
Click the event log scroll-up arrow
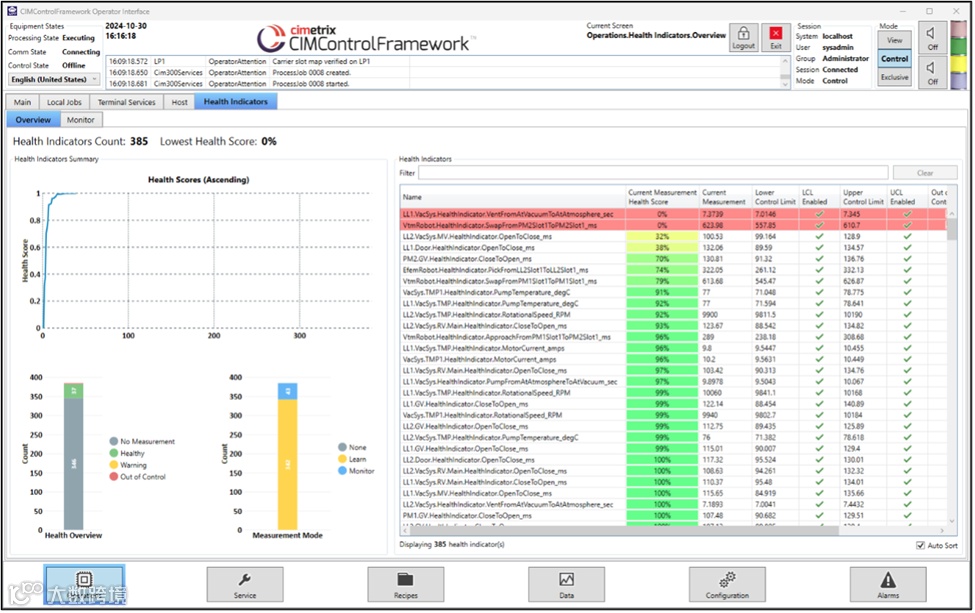coord(785,61)
